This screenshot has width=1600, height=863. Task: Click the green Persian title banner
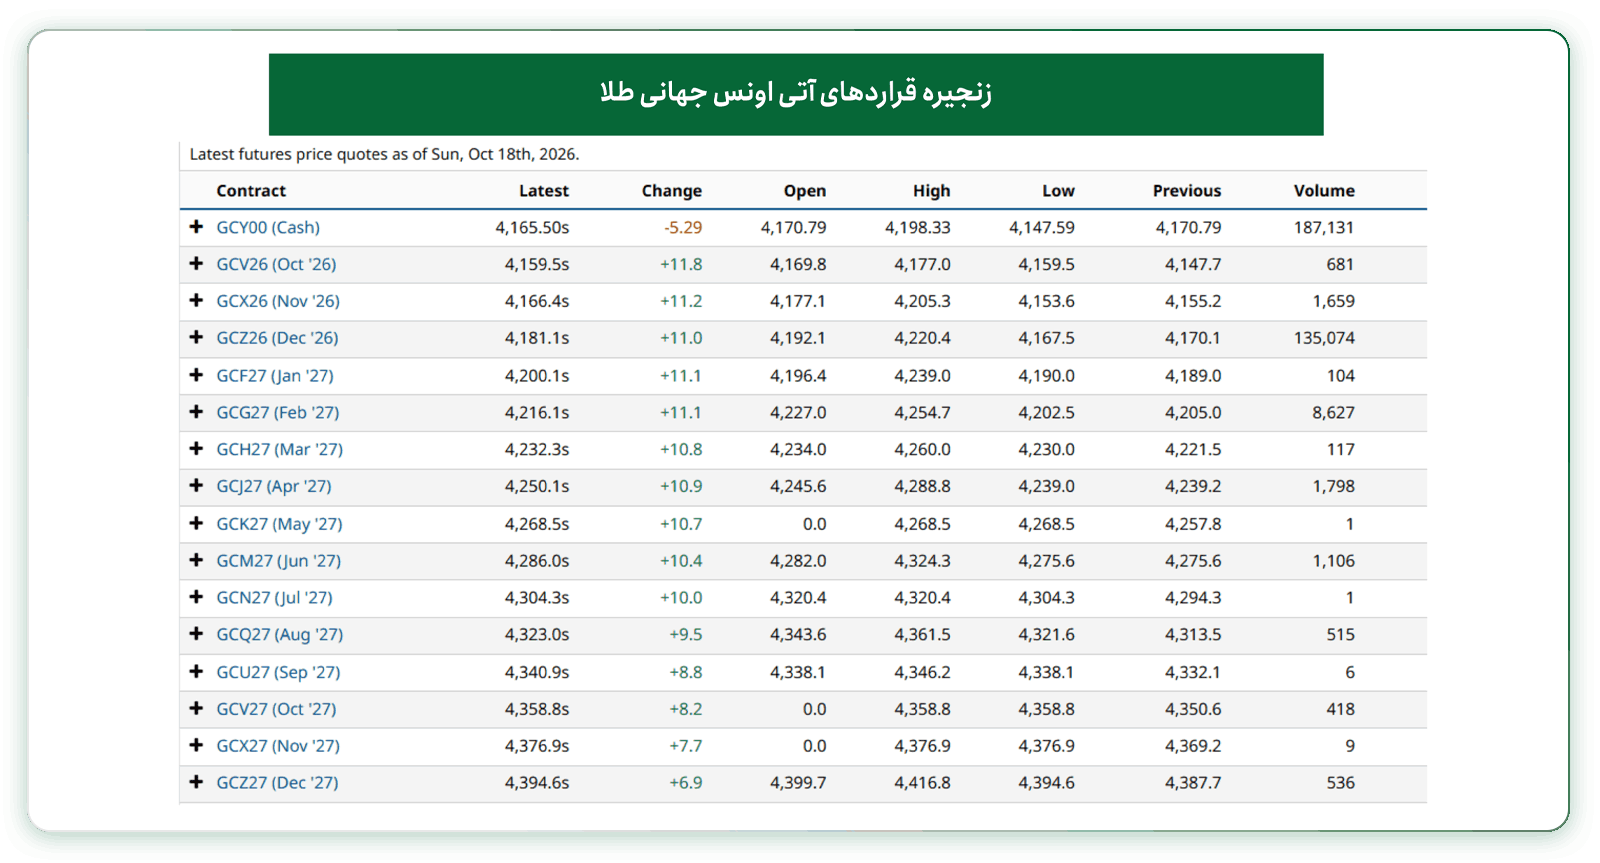click(x=796, y=94)
